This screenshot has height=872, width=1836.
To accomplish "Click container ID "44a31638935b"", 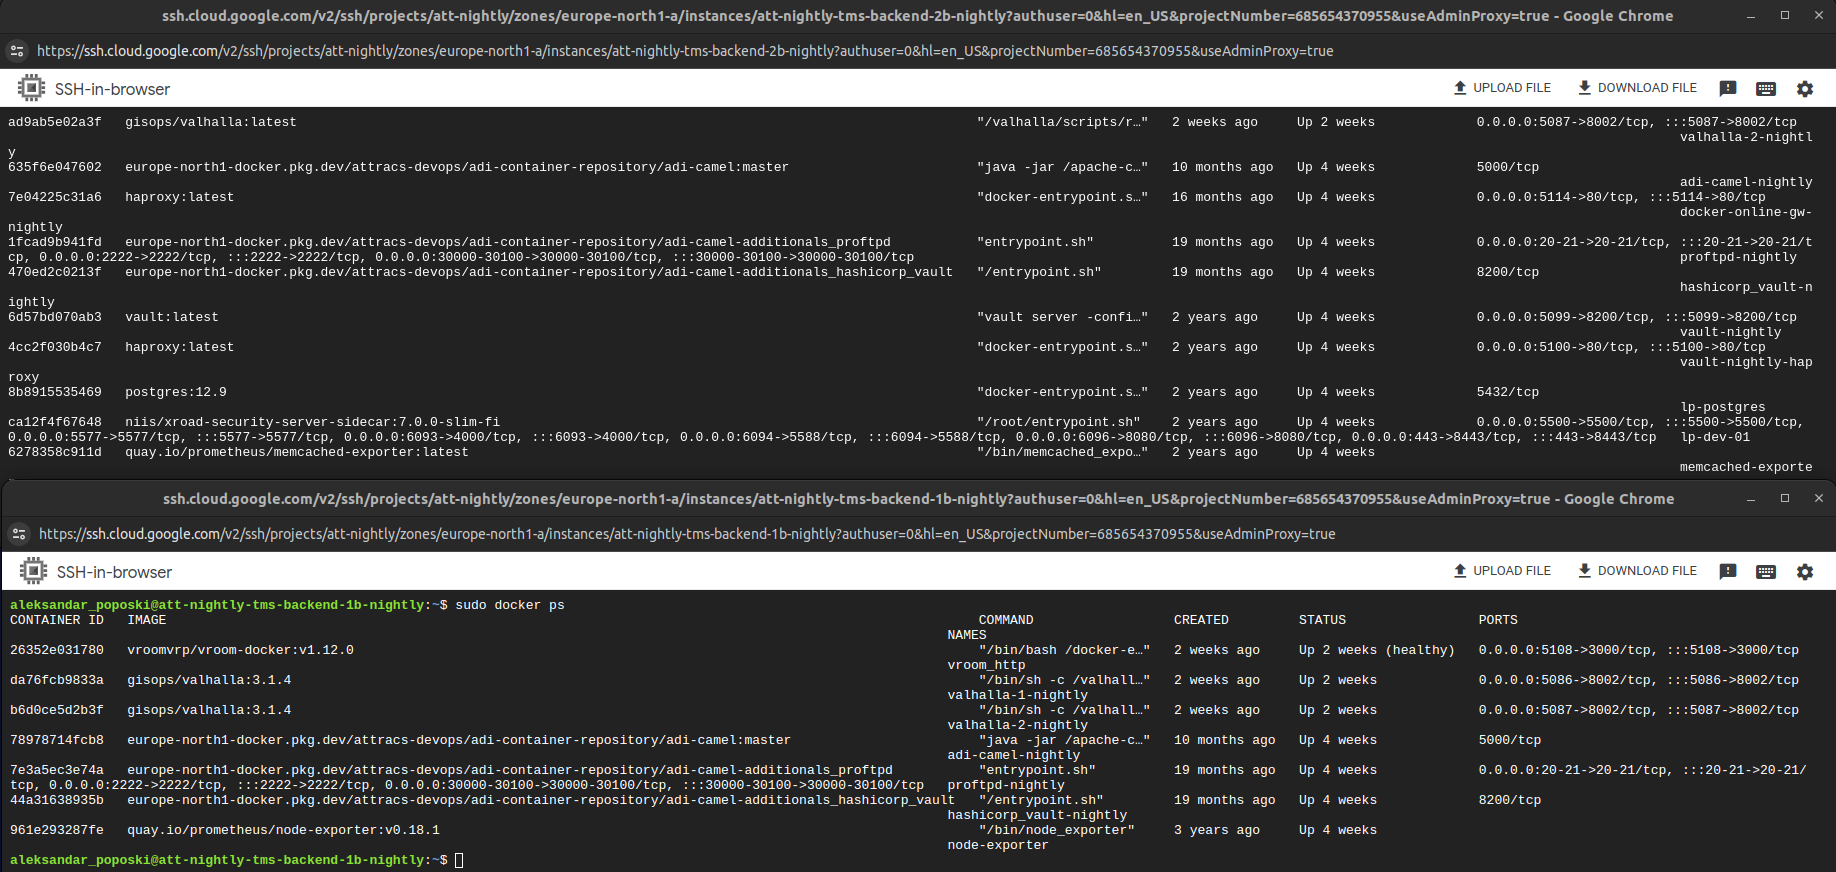I will click(57, 800).
